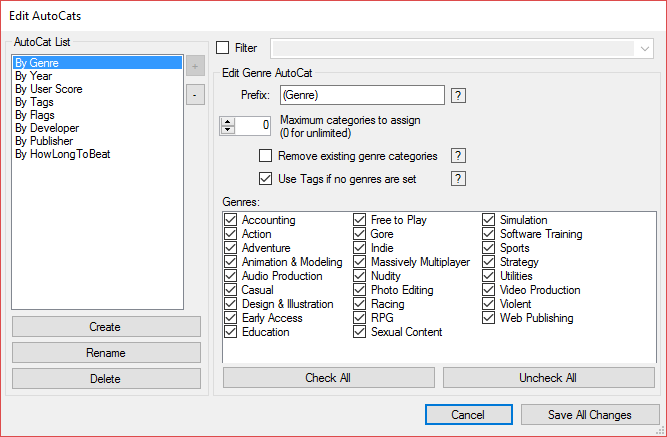Uncheck the Gore genre
Screen dimensions: 667x437
[x=359, y=234]
